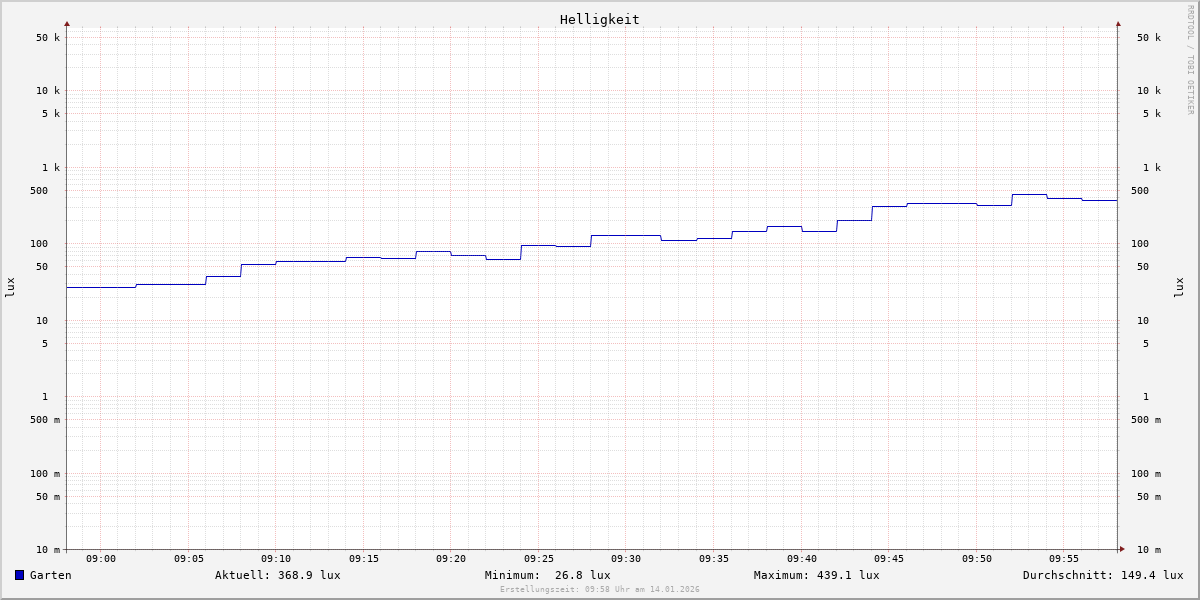Viewport: 1200px width, 600px height.
Task: Click the left vertical lux axis label
Action: coord(10,287)
